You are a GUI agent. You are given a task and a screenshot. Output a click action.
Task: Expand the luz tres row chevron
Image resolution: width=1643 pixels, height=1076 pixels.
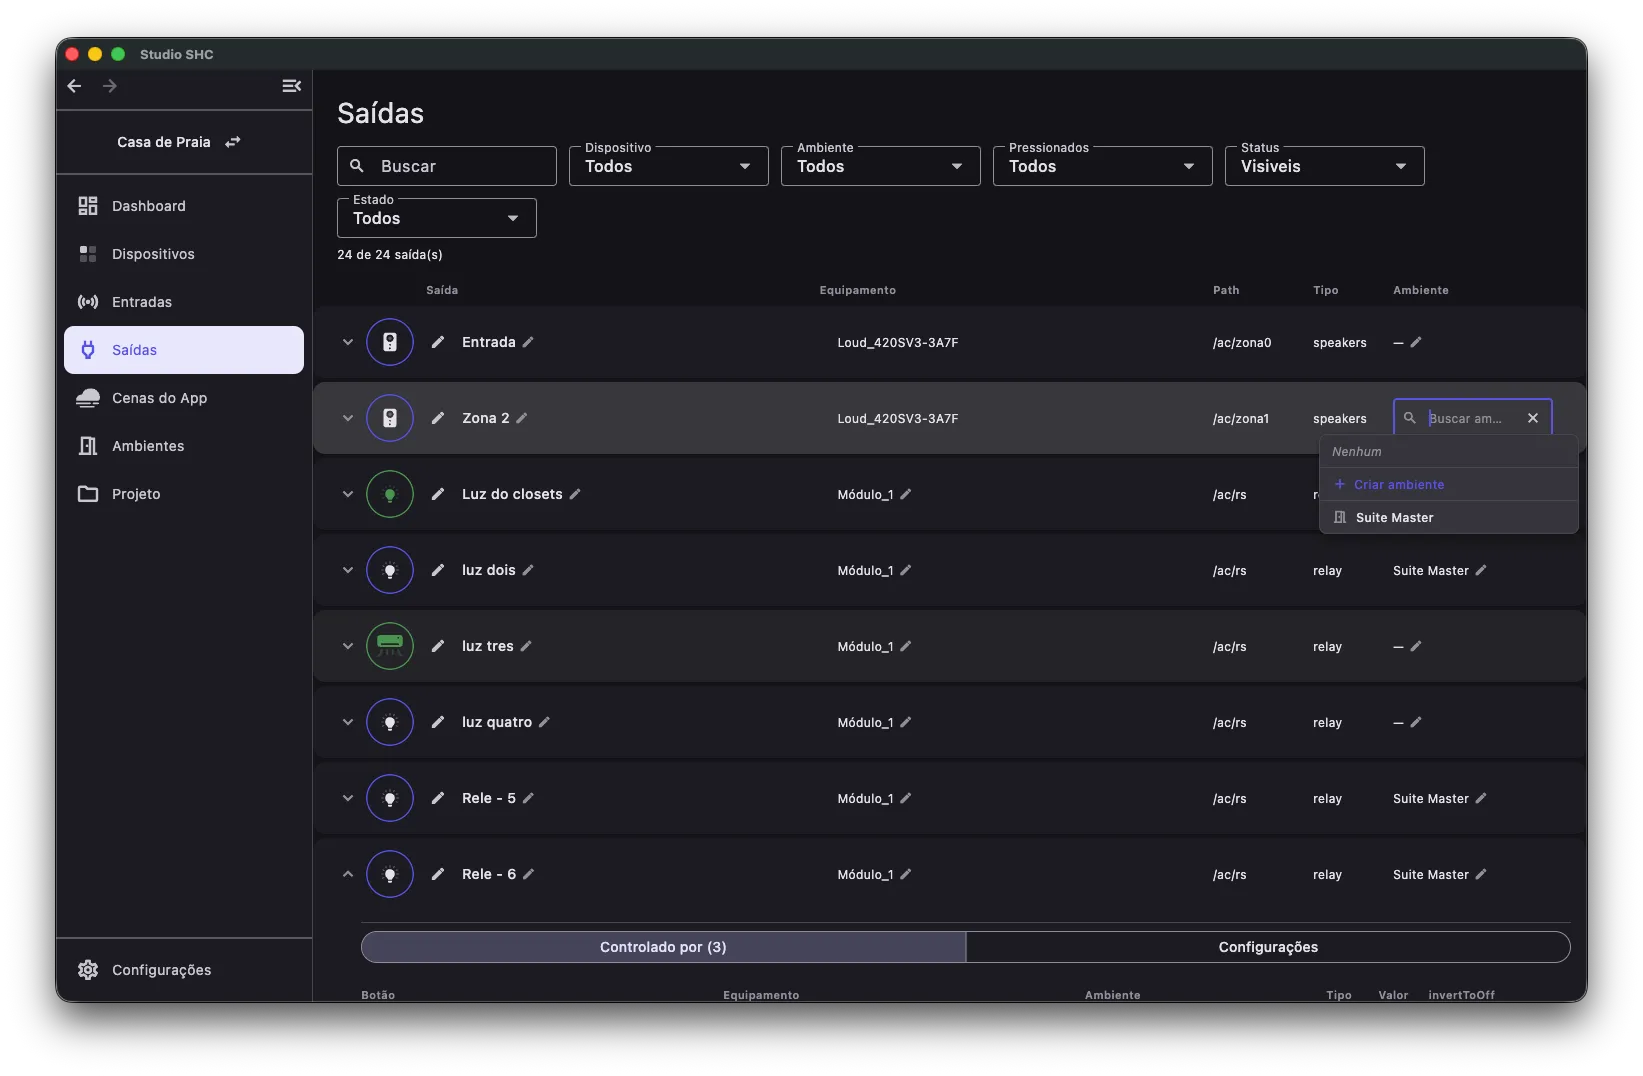tap(348, 646)
